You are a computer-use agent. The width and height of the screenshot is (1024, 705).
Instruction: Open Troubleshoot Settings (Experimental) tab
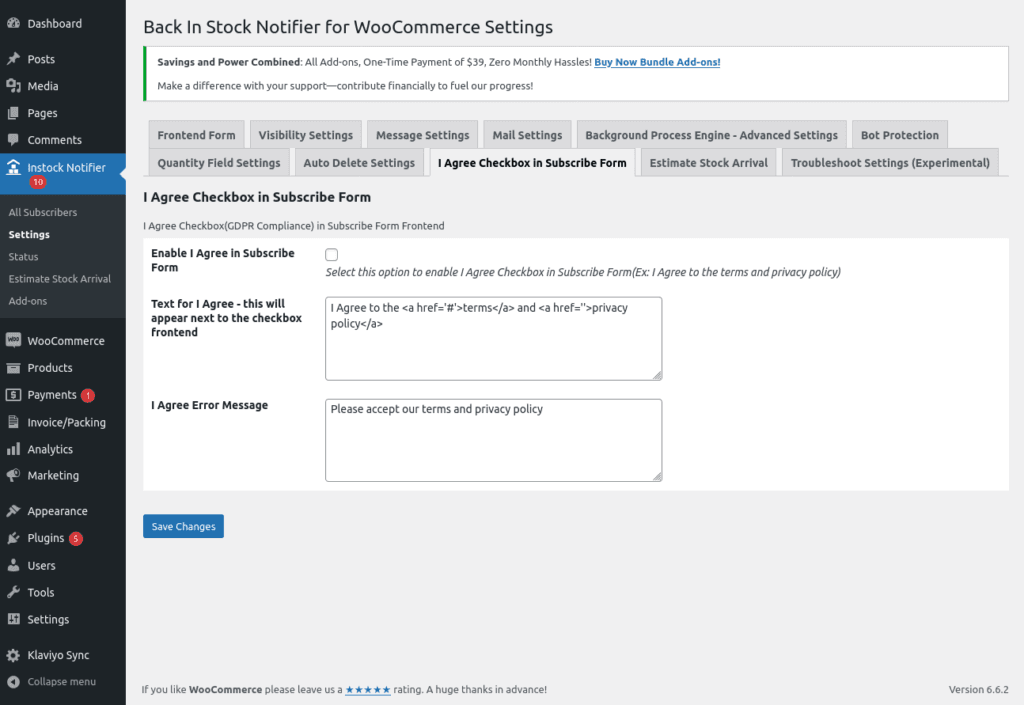tap(890, 163)
